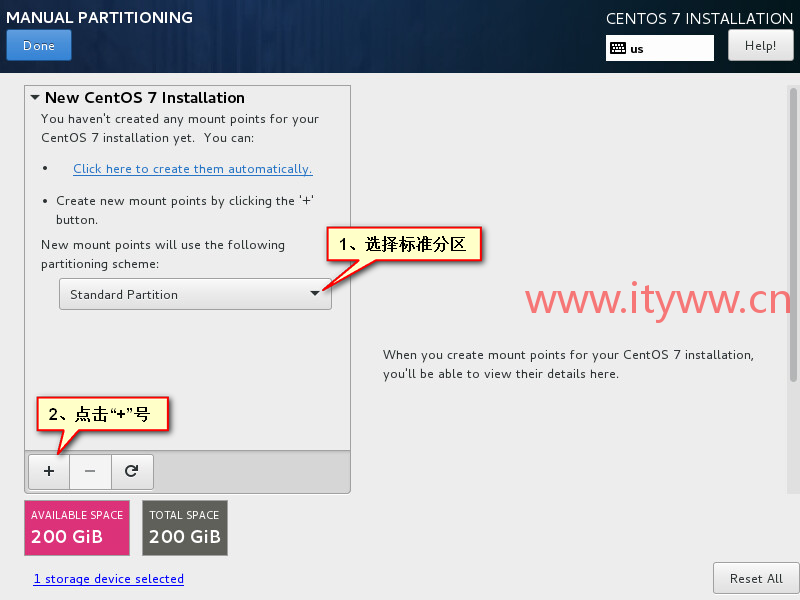Click the text 'New mount points will use the following'
800x600 pixels.
click(x=163, y=245)
